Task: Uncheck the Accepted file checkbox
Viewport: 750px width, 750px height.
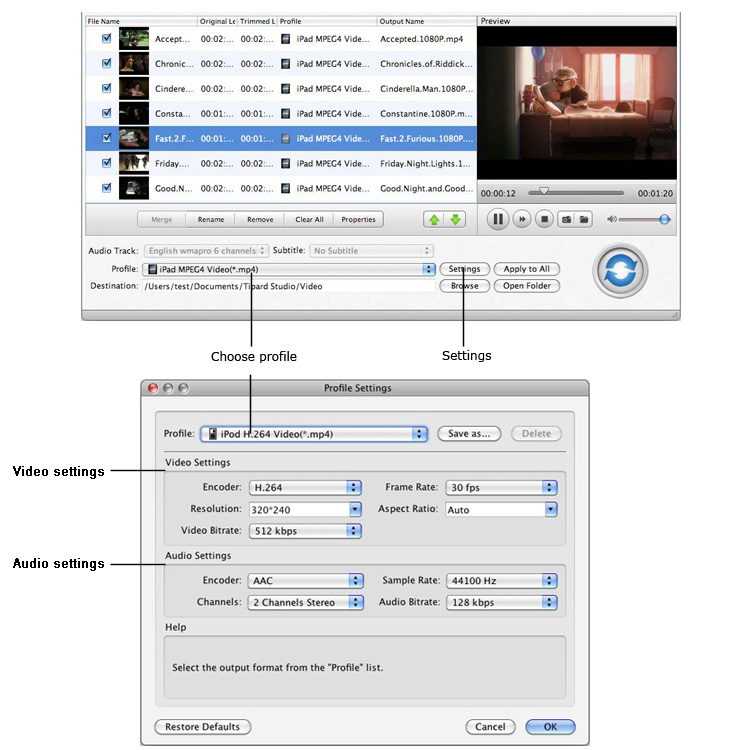Action: tap(107, 38)
